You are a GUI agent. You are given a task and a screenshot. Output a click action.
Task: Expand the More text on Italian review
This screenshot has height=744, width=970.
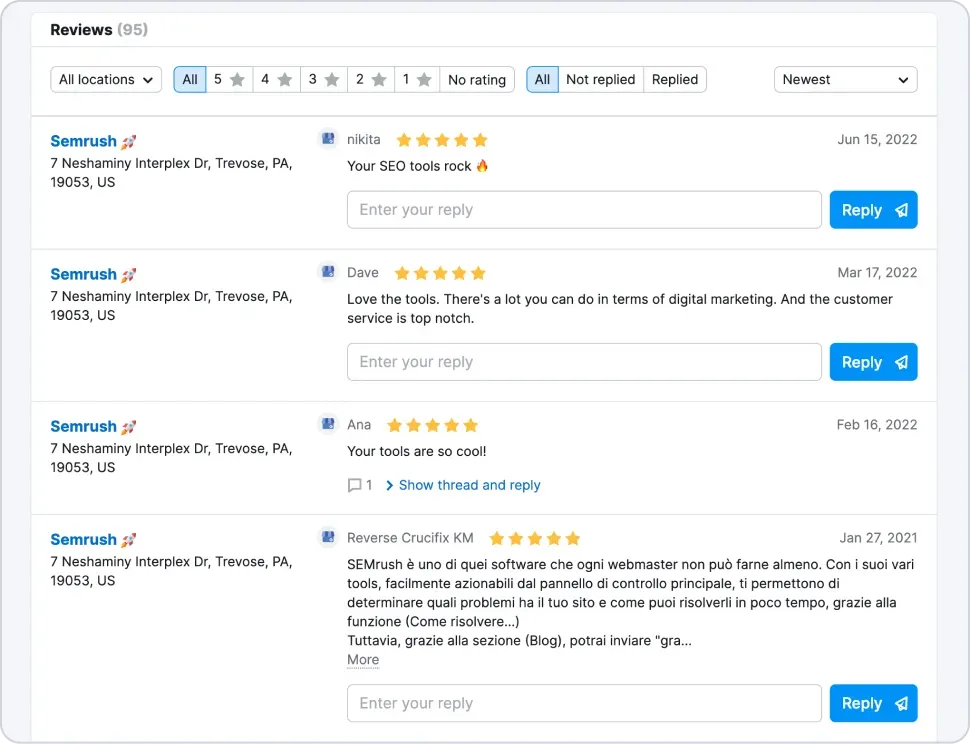tap(363, 660)
